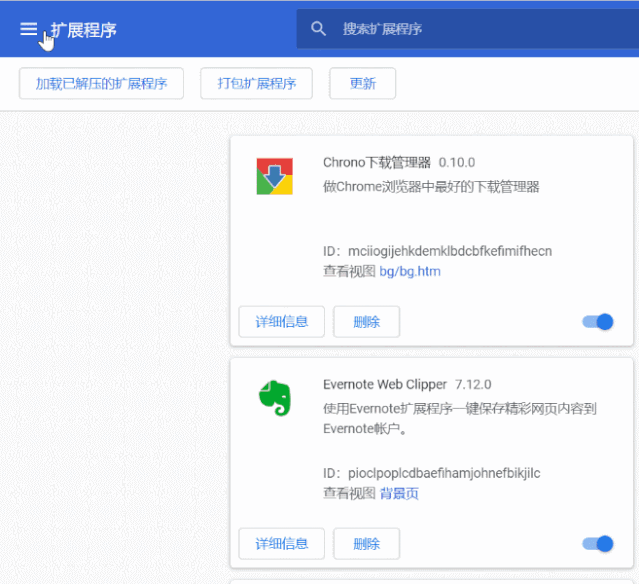Click the Chrono download manager icon
639x584 pixels.
pos(275,176)
